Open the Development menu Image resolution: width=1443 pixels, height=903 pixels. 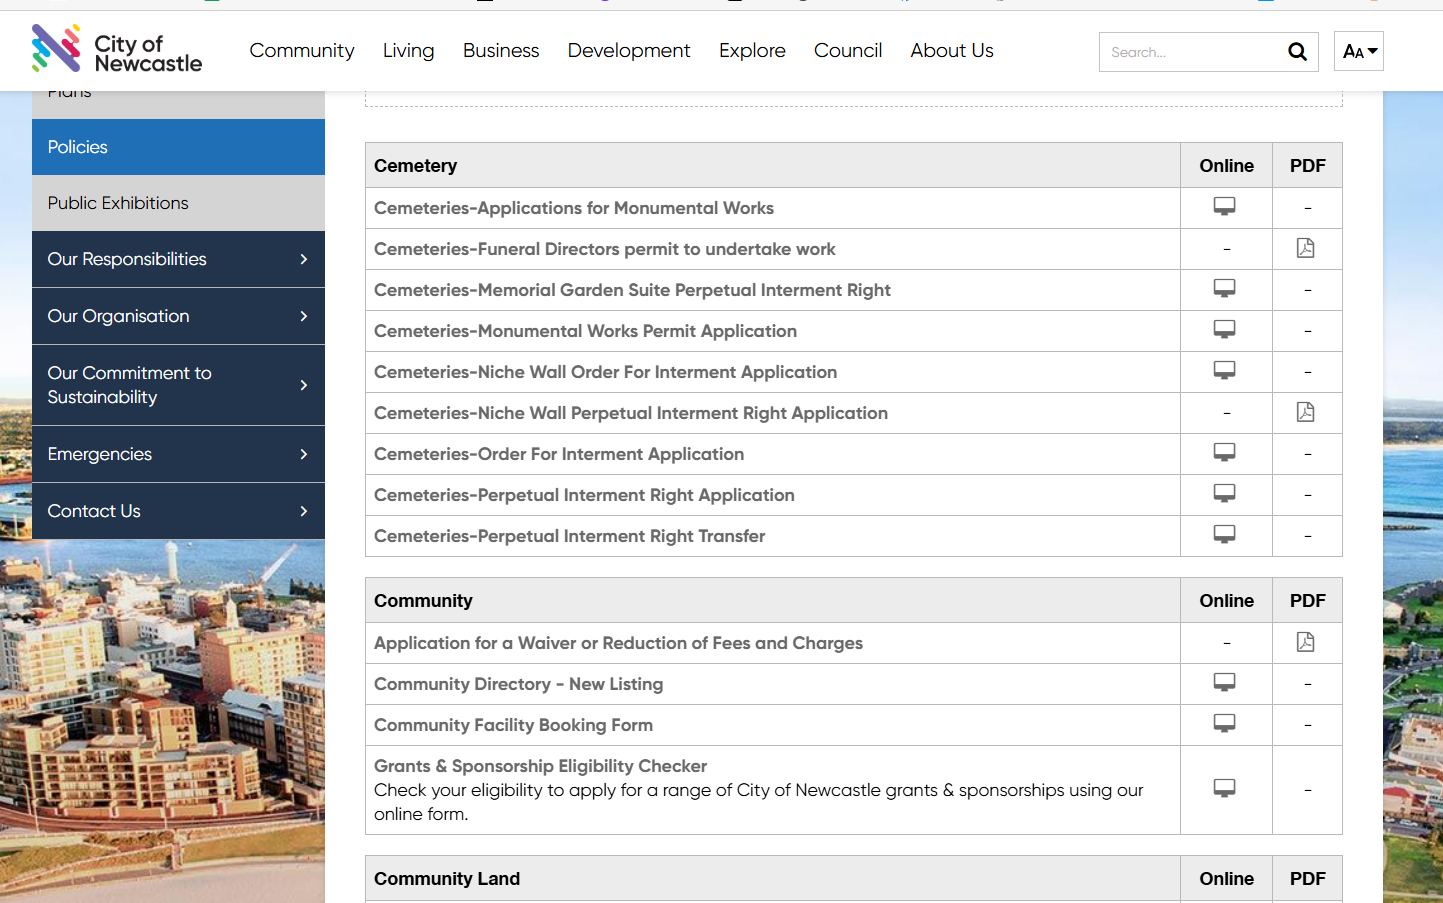pos(629,50)
